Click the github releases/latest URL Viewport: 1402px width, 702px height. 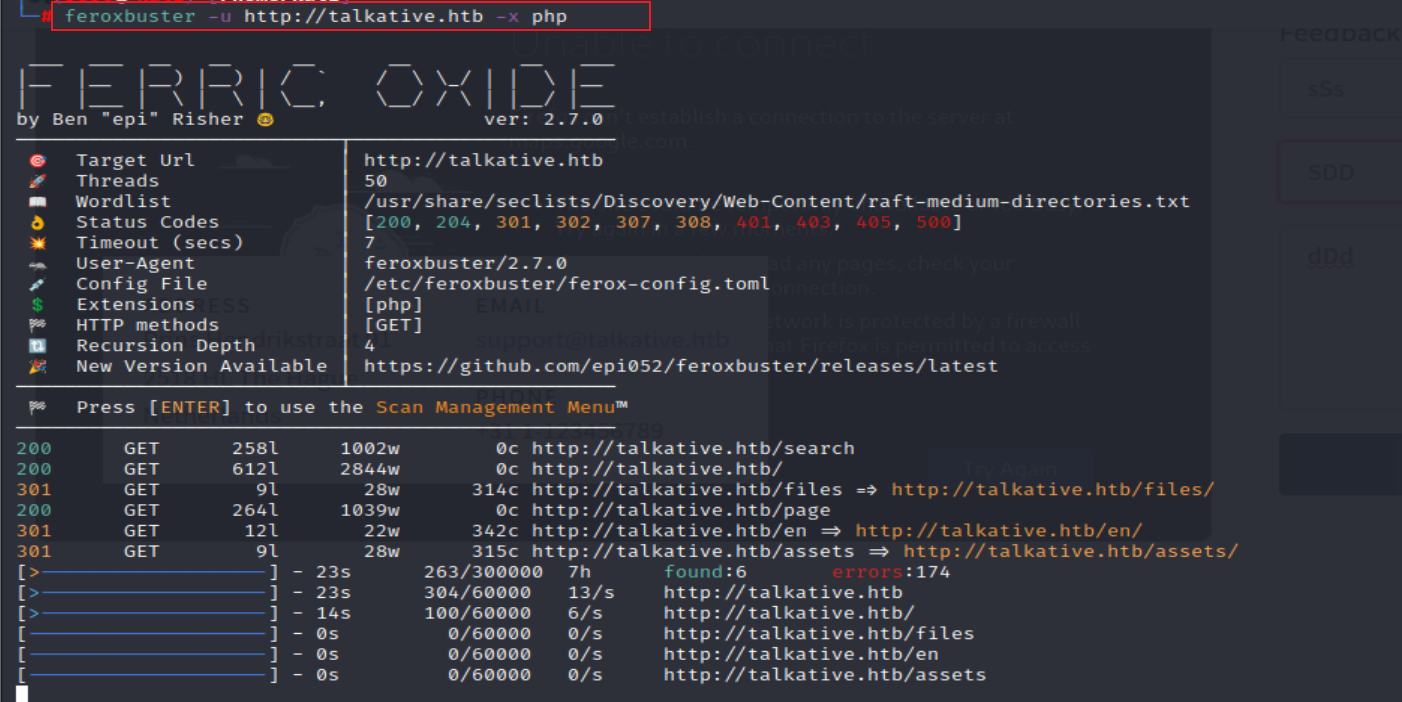[681, 366]
